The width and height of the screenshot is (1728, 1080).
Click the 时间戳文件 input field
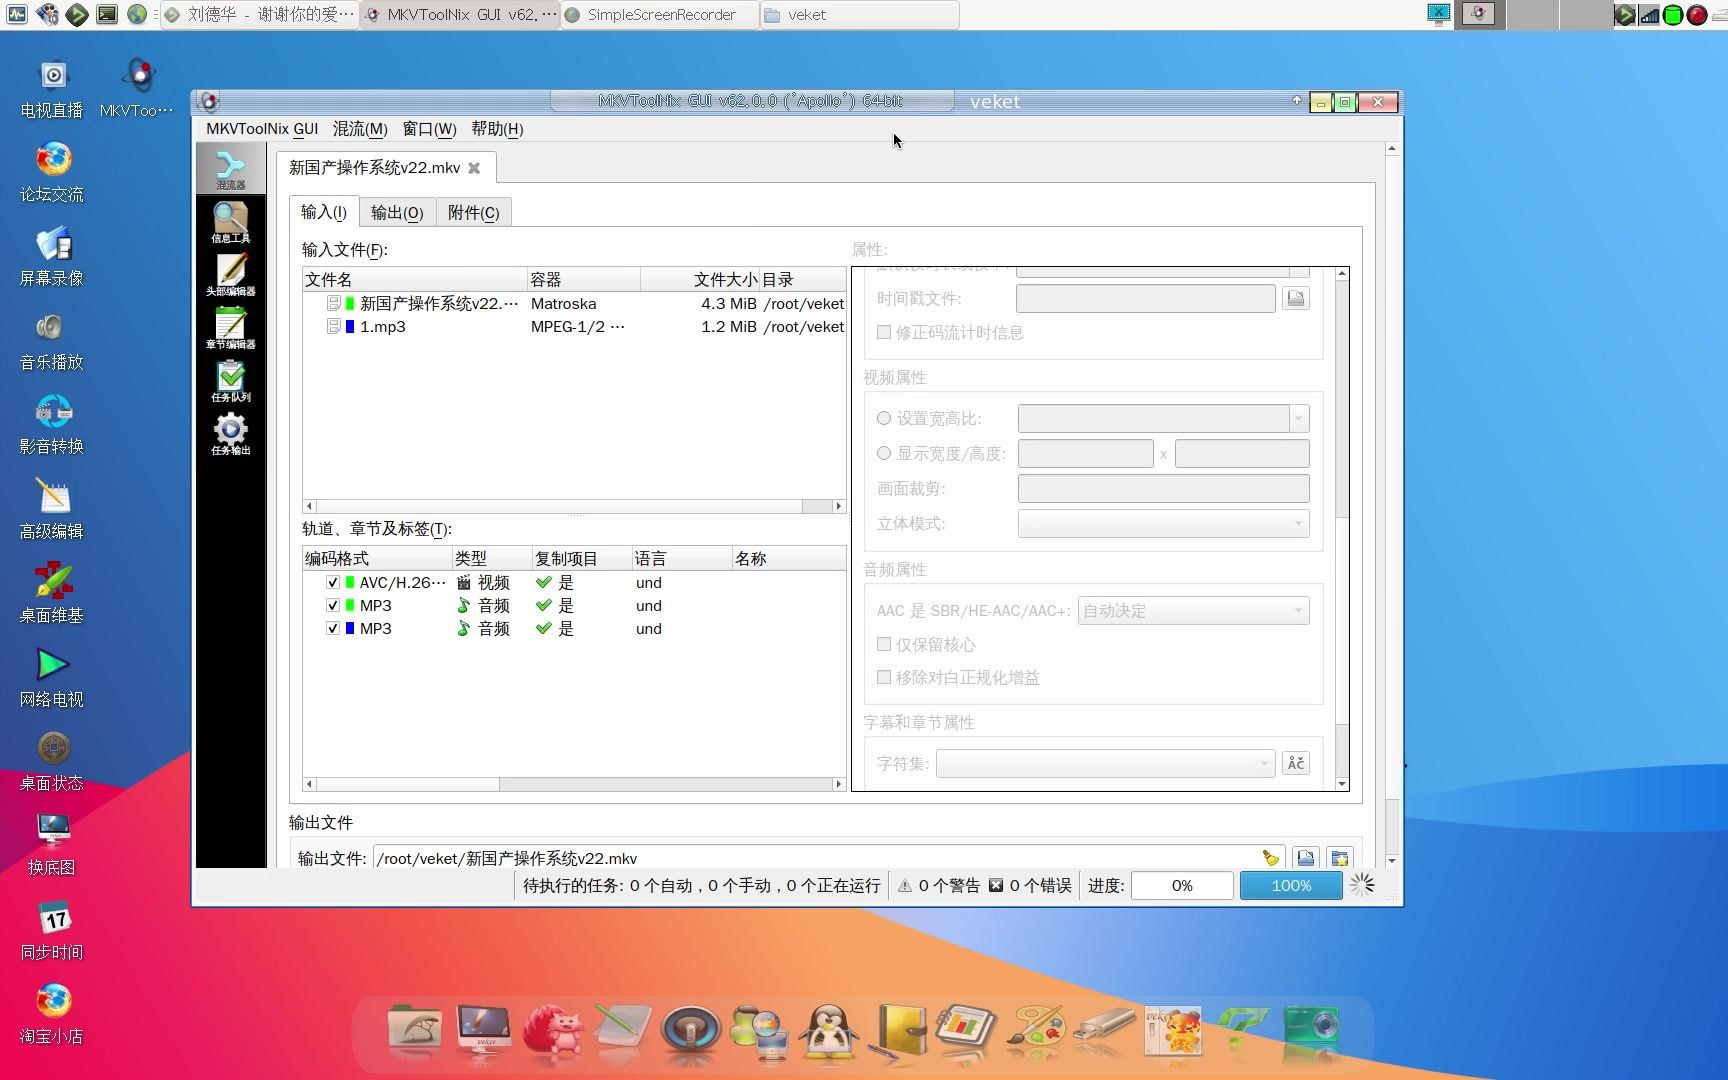tap(1145, 298)
